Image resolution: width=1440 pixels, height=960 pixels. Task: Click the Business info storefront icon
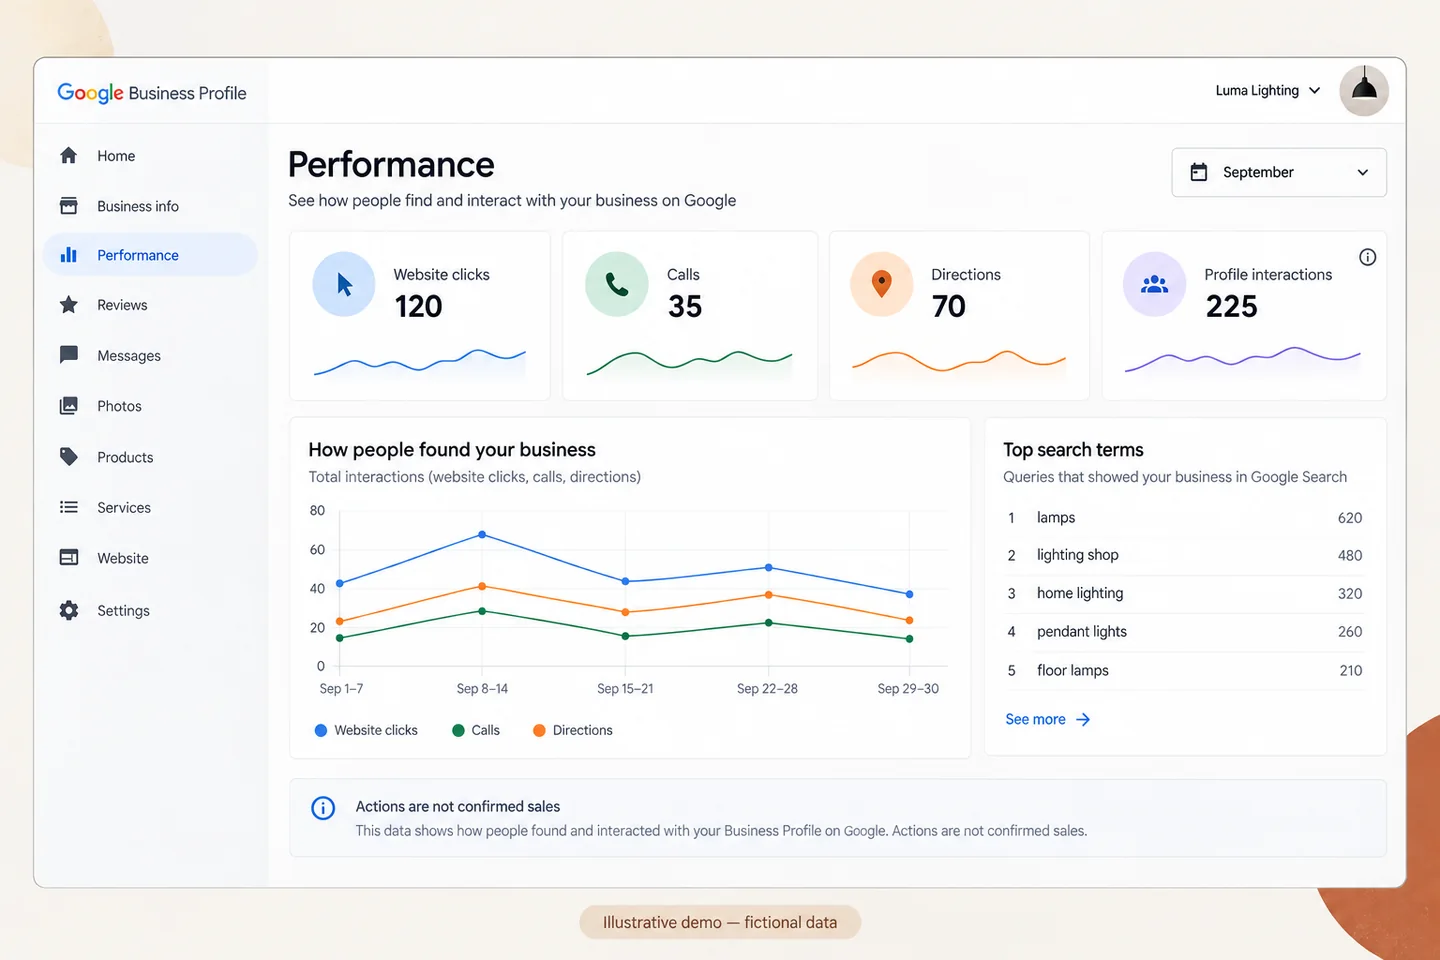[x=68, y=205]
